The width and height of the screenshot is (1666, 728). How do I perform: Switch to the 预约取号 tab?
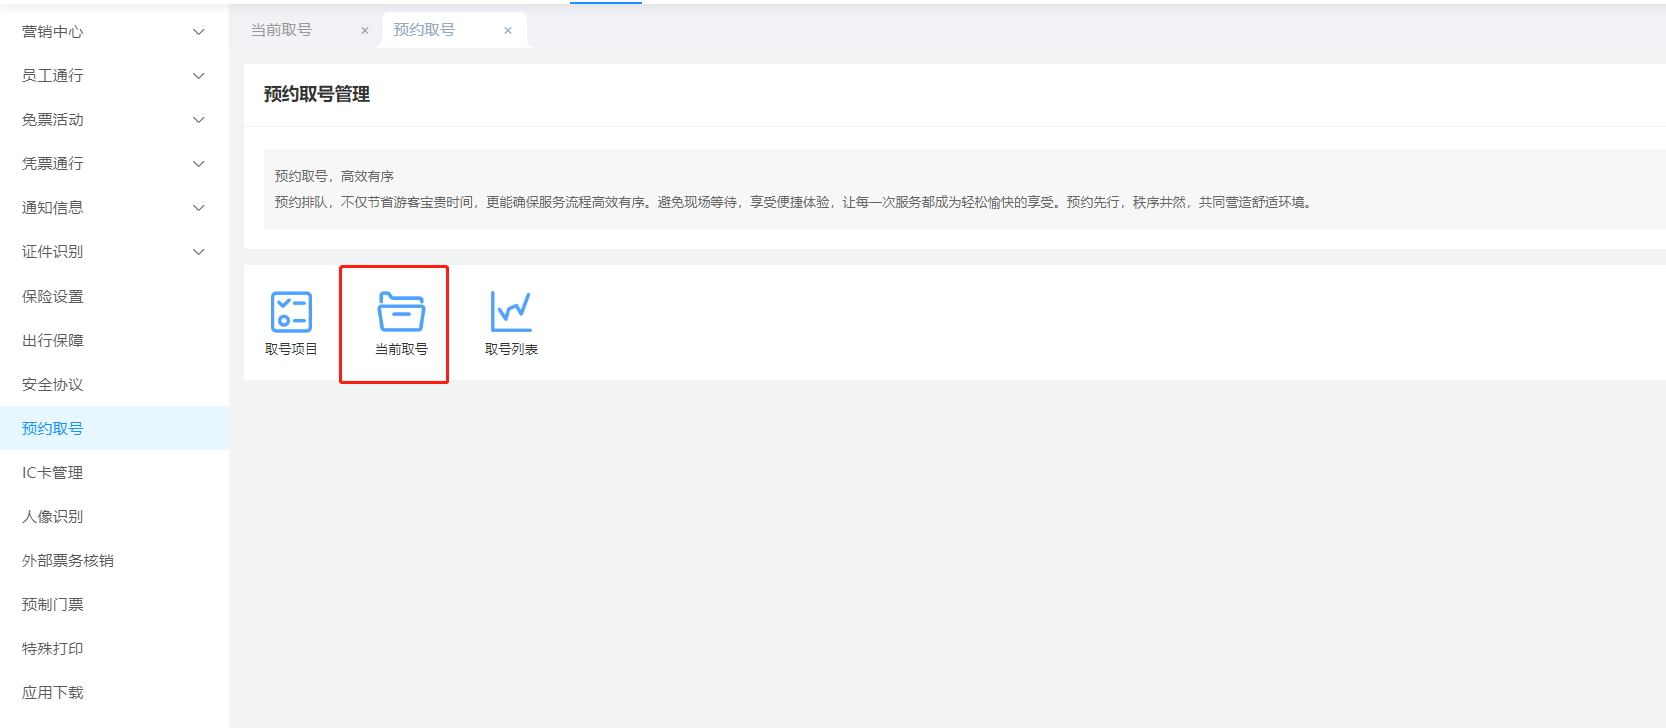point(424,30)
